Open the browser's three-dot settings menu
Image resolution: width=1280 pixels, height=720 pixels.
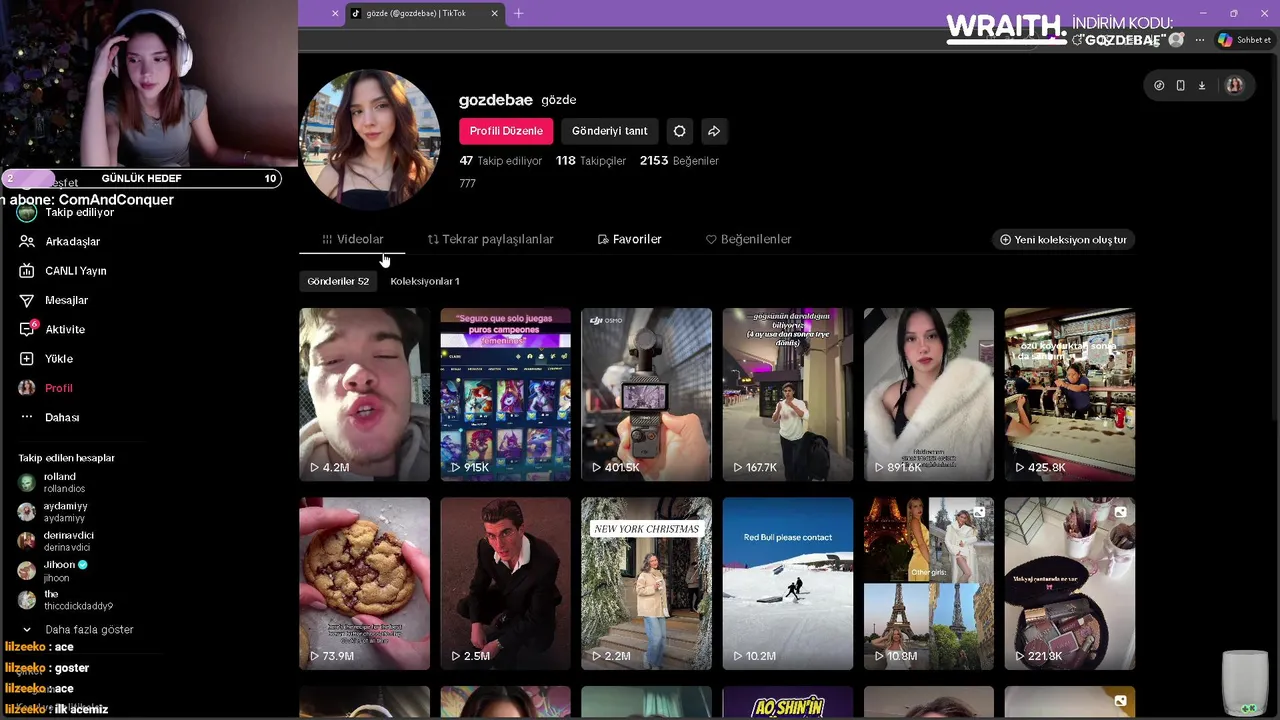[1199, 40]
